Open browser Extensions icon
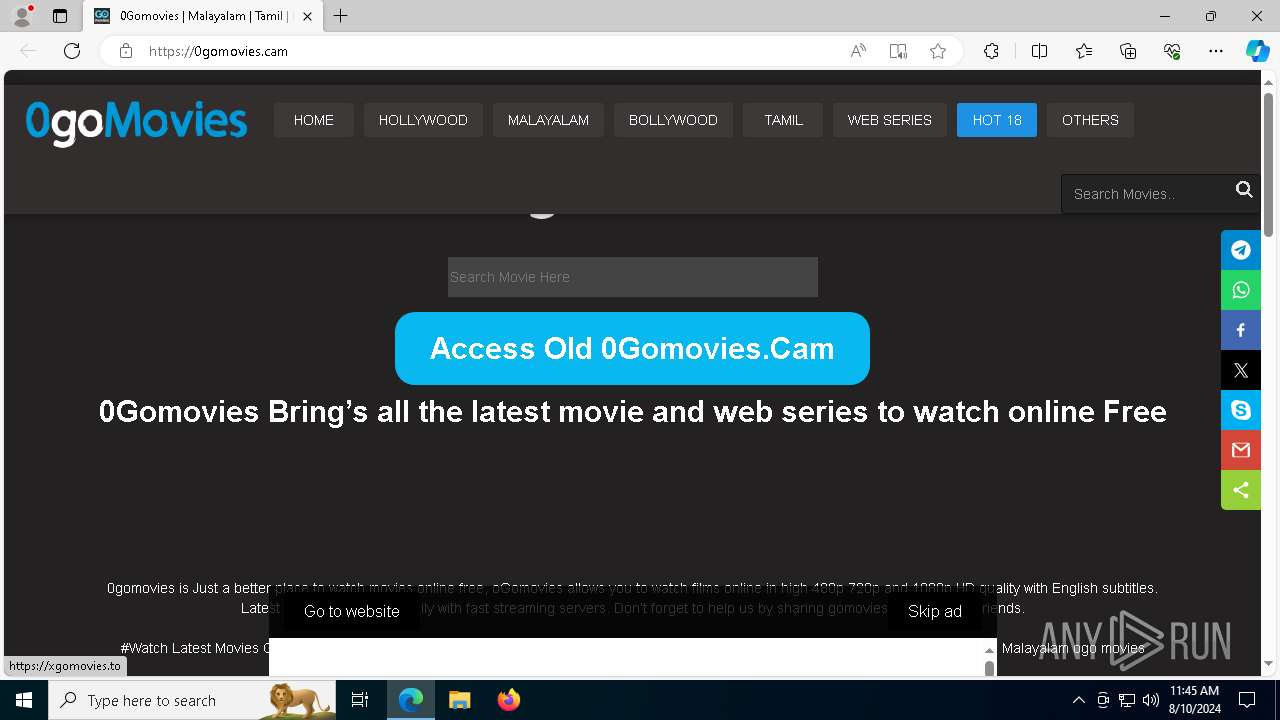The width and height of the screenshot is (1280, 720). (991, 51)
